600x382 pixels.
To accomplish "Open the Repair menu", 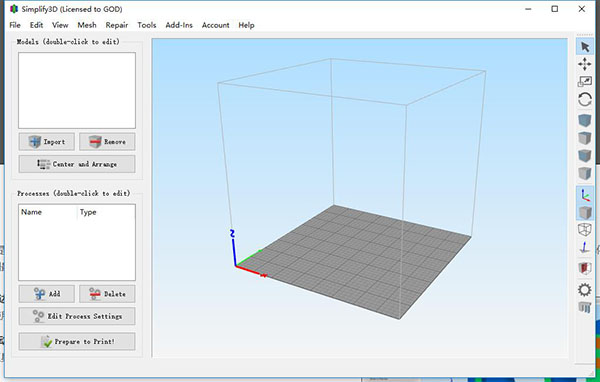I will click(117, 25).
